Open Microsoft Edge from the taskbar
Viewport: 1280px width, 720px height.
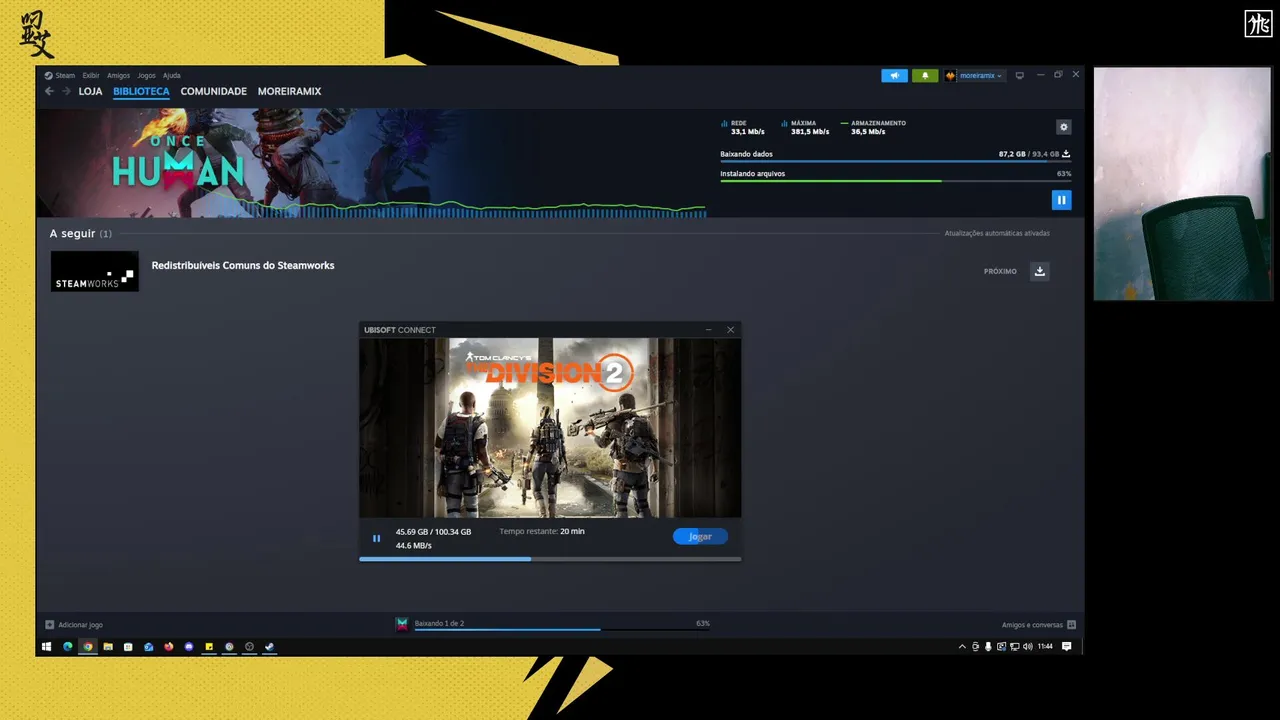(68, 647)
